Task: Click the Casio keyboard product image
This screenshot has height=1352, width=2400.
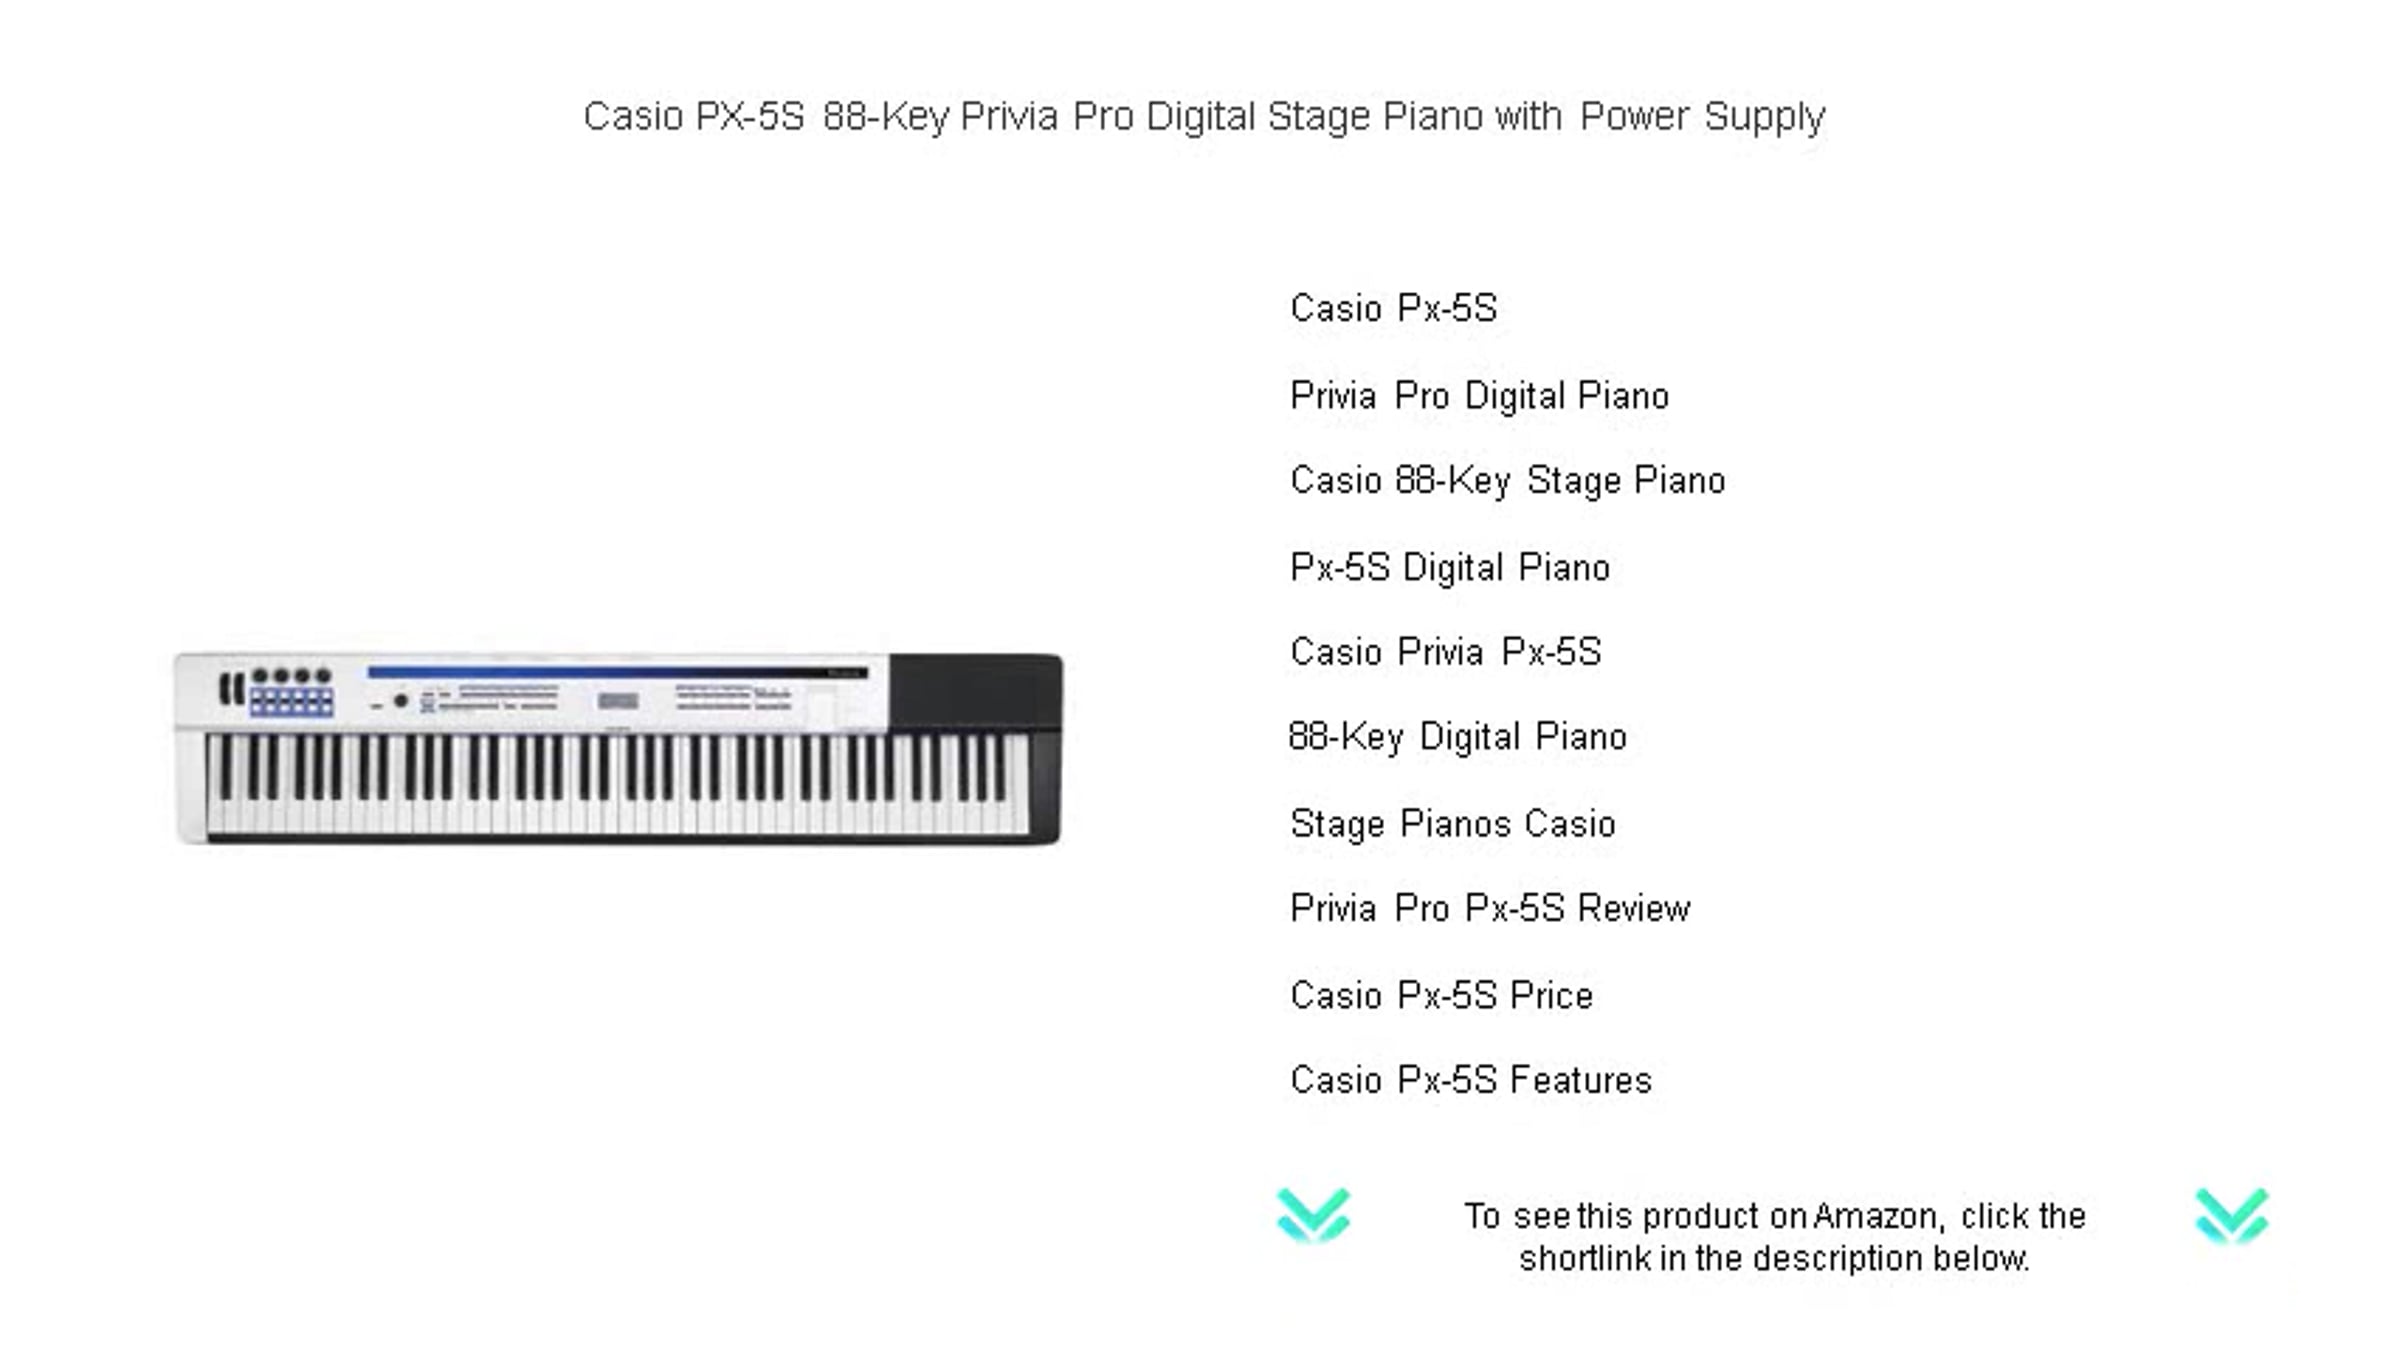Action: click(x=618, y=748)
